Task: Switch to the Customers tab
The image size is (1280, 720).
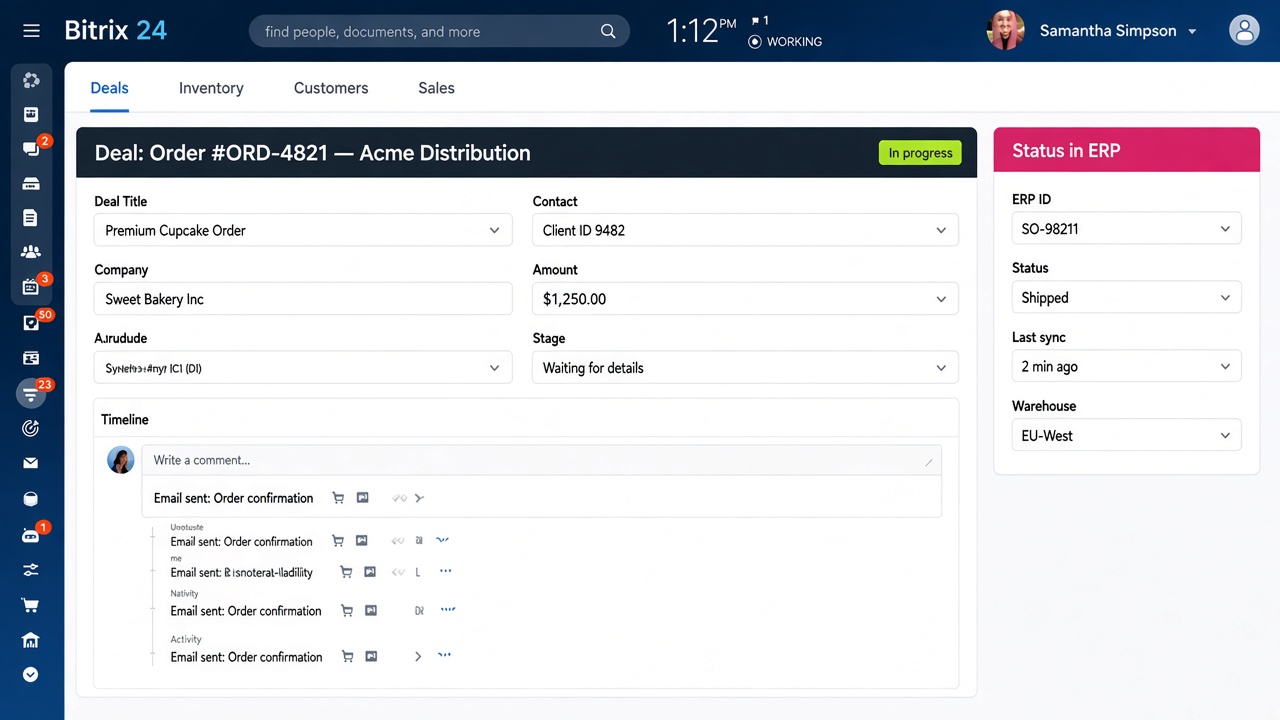Action: click(x=331, y=88)
